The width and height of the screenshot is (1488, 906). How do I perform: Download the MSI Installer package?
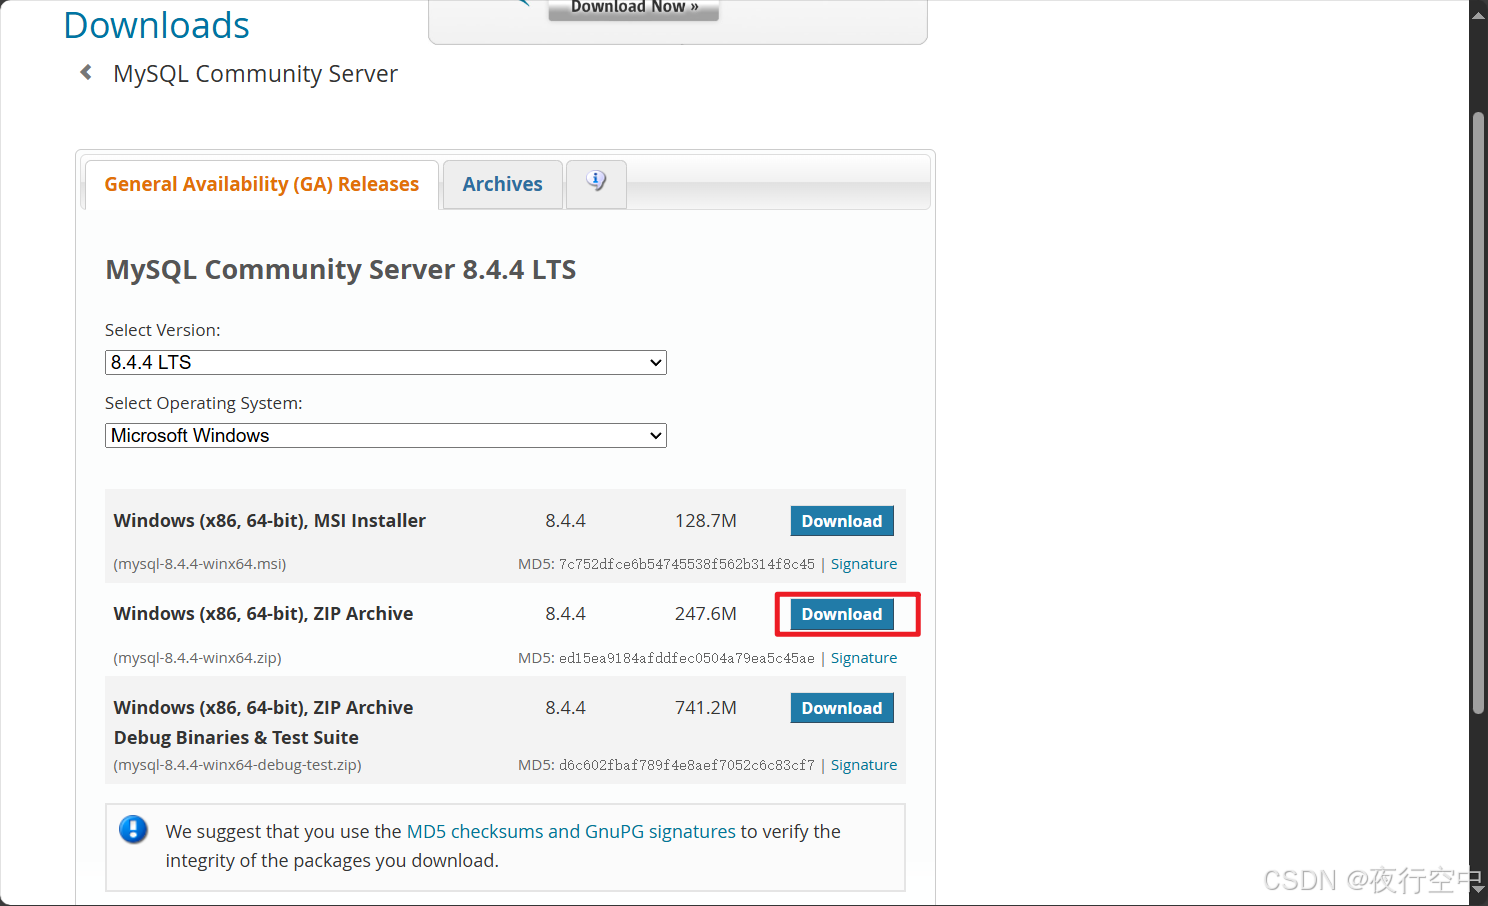point(842,521)
